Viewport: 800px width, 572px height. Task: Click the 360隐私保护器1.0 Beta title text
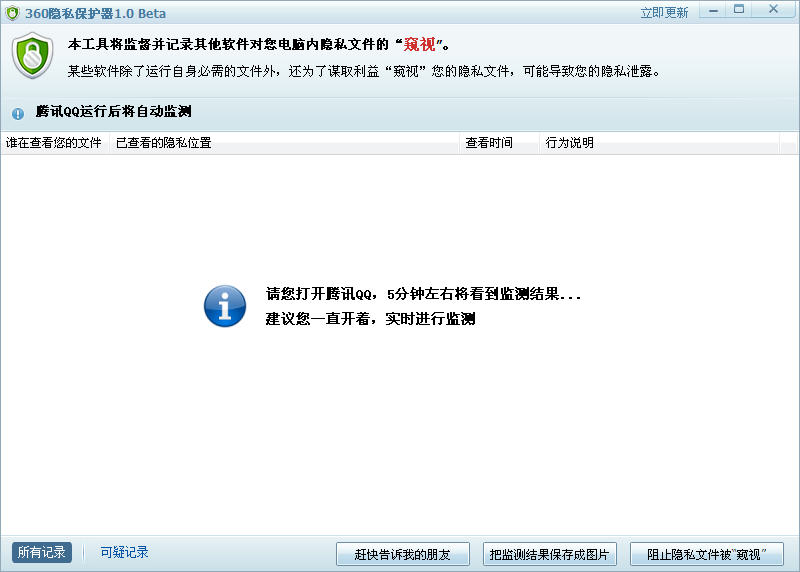pyautogui.click(x=95, y=13)
